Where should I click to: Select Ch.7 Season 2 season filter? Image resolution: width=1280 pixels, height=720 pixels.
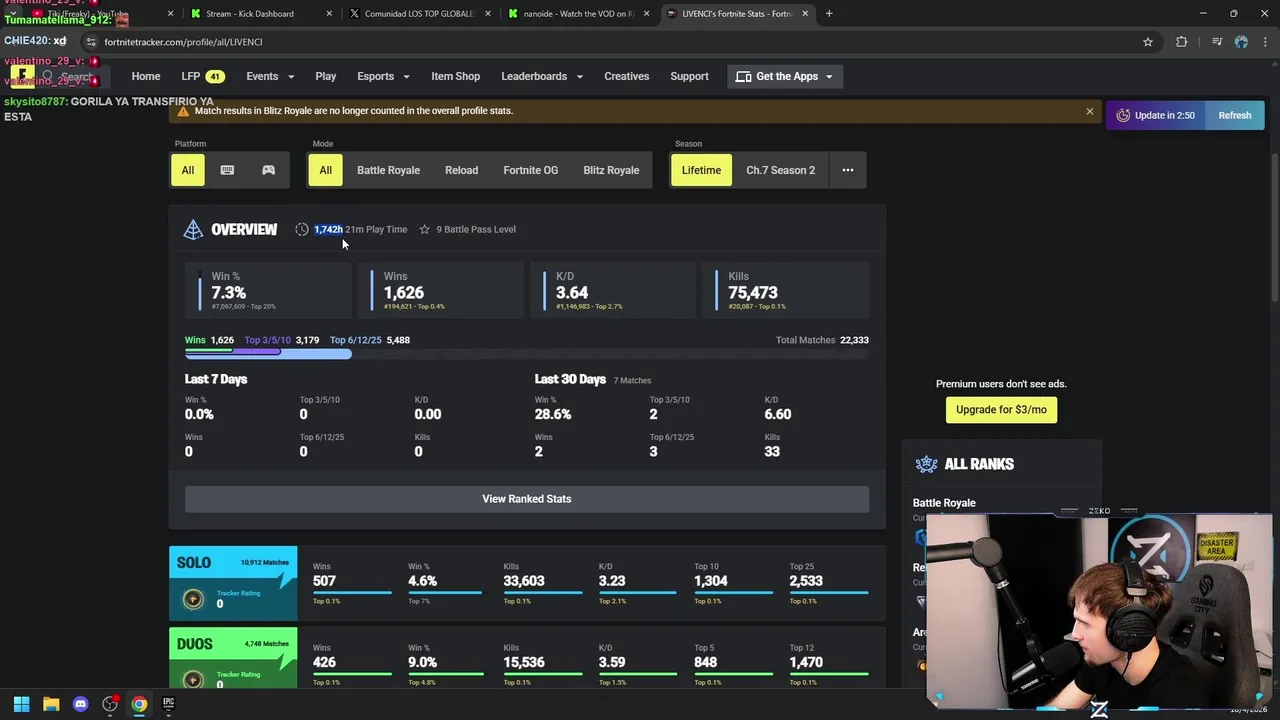coord(780,170)
